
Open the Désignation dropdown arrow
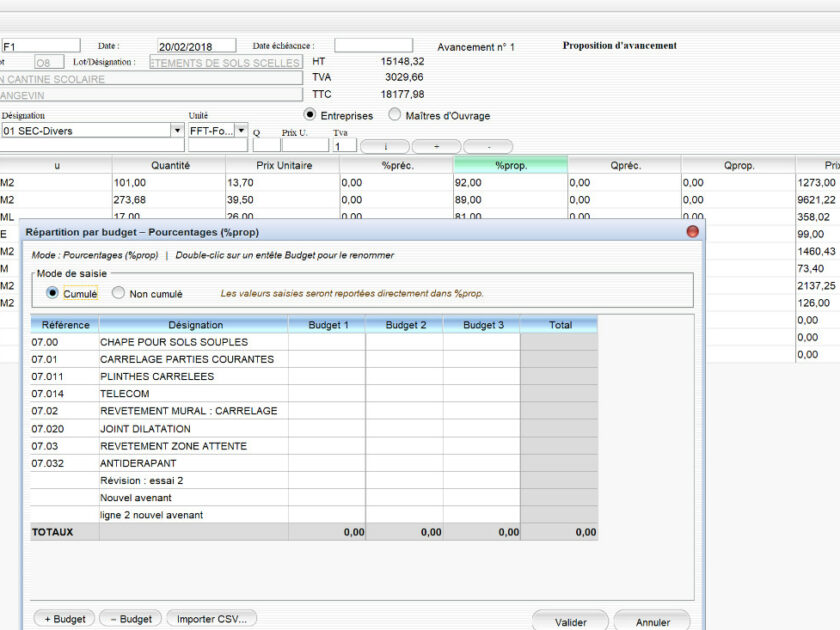(x=177, y=130)
